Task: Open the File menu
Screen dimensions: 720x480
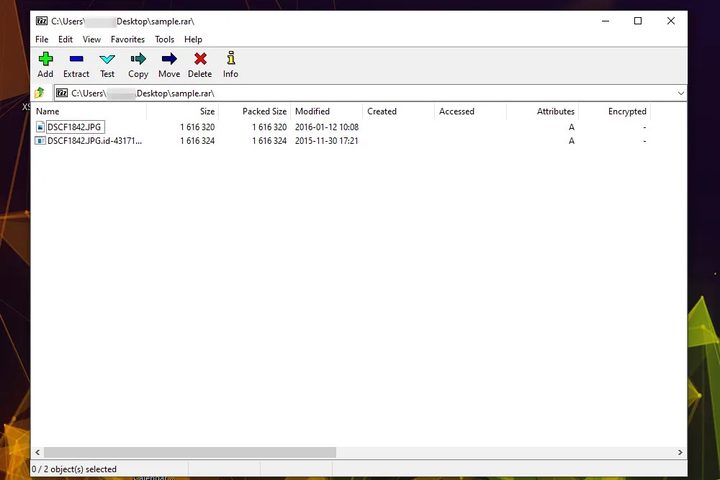Action: coord(42,39)
